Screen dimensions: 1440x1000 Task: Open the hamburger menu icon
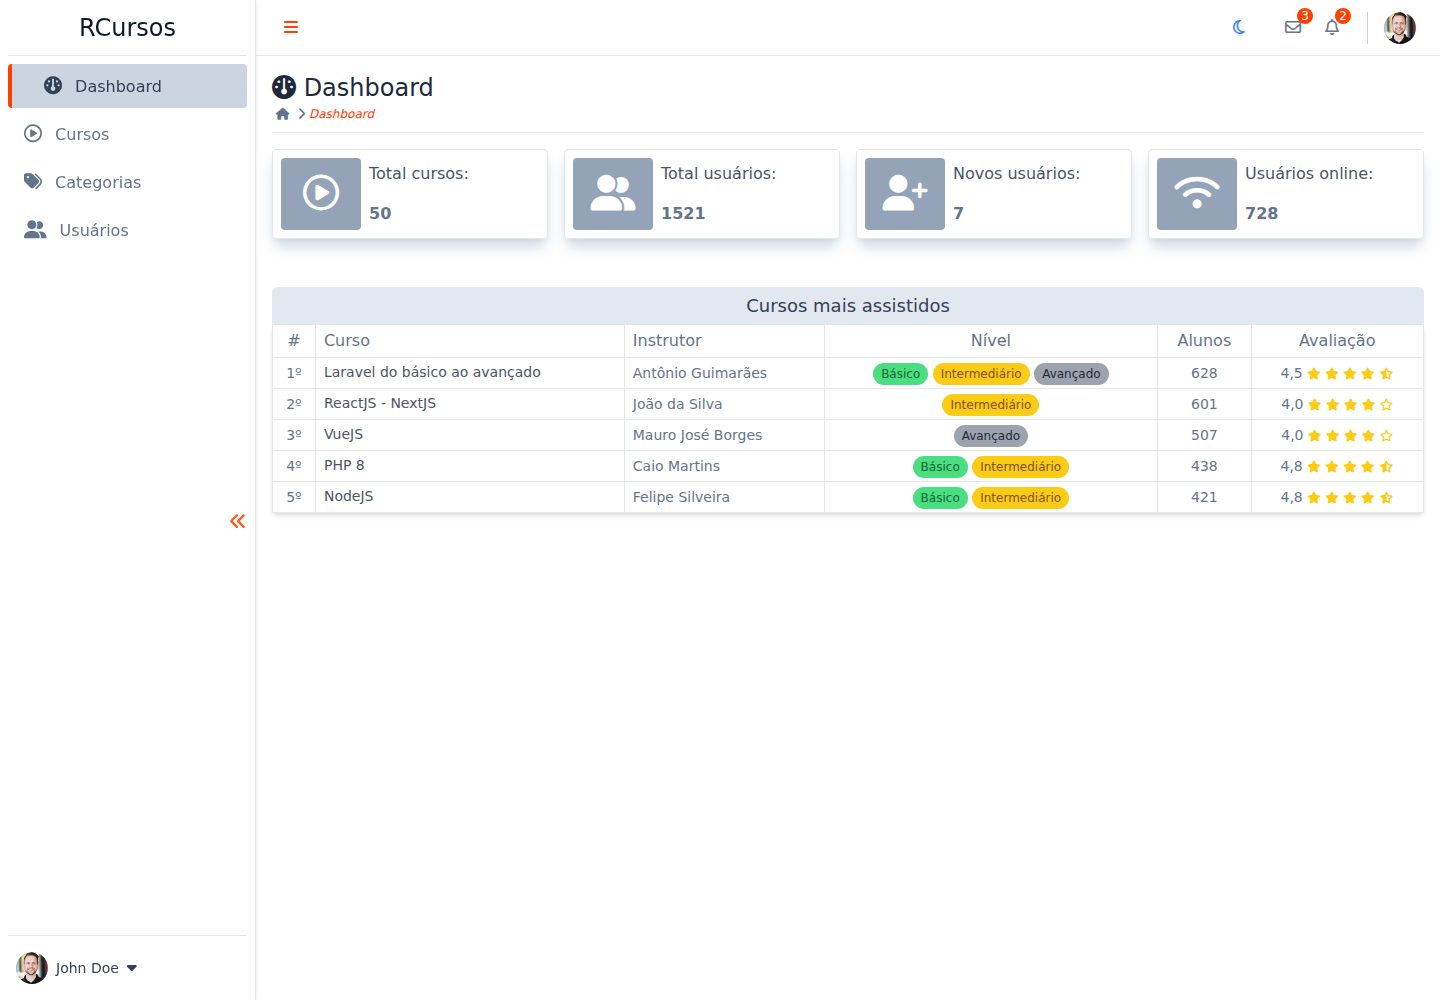point(291,27)
